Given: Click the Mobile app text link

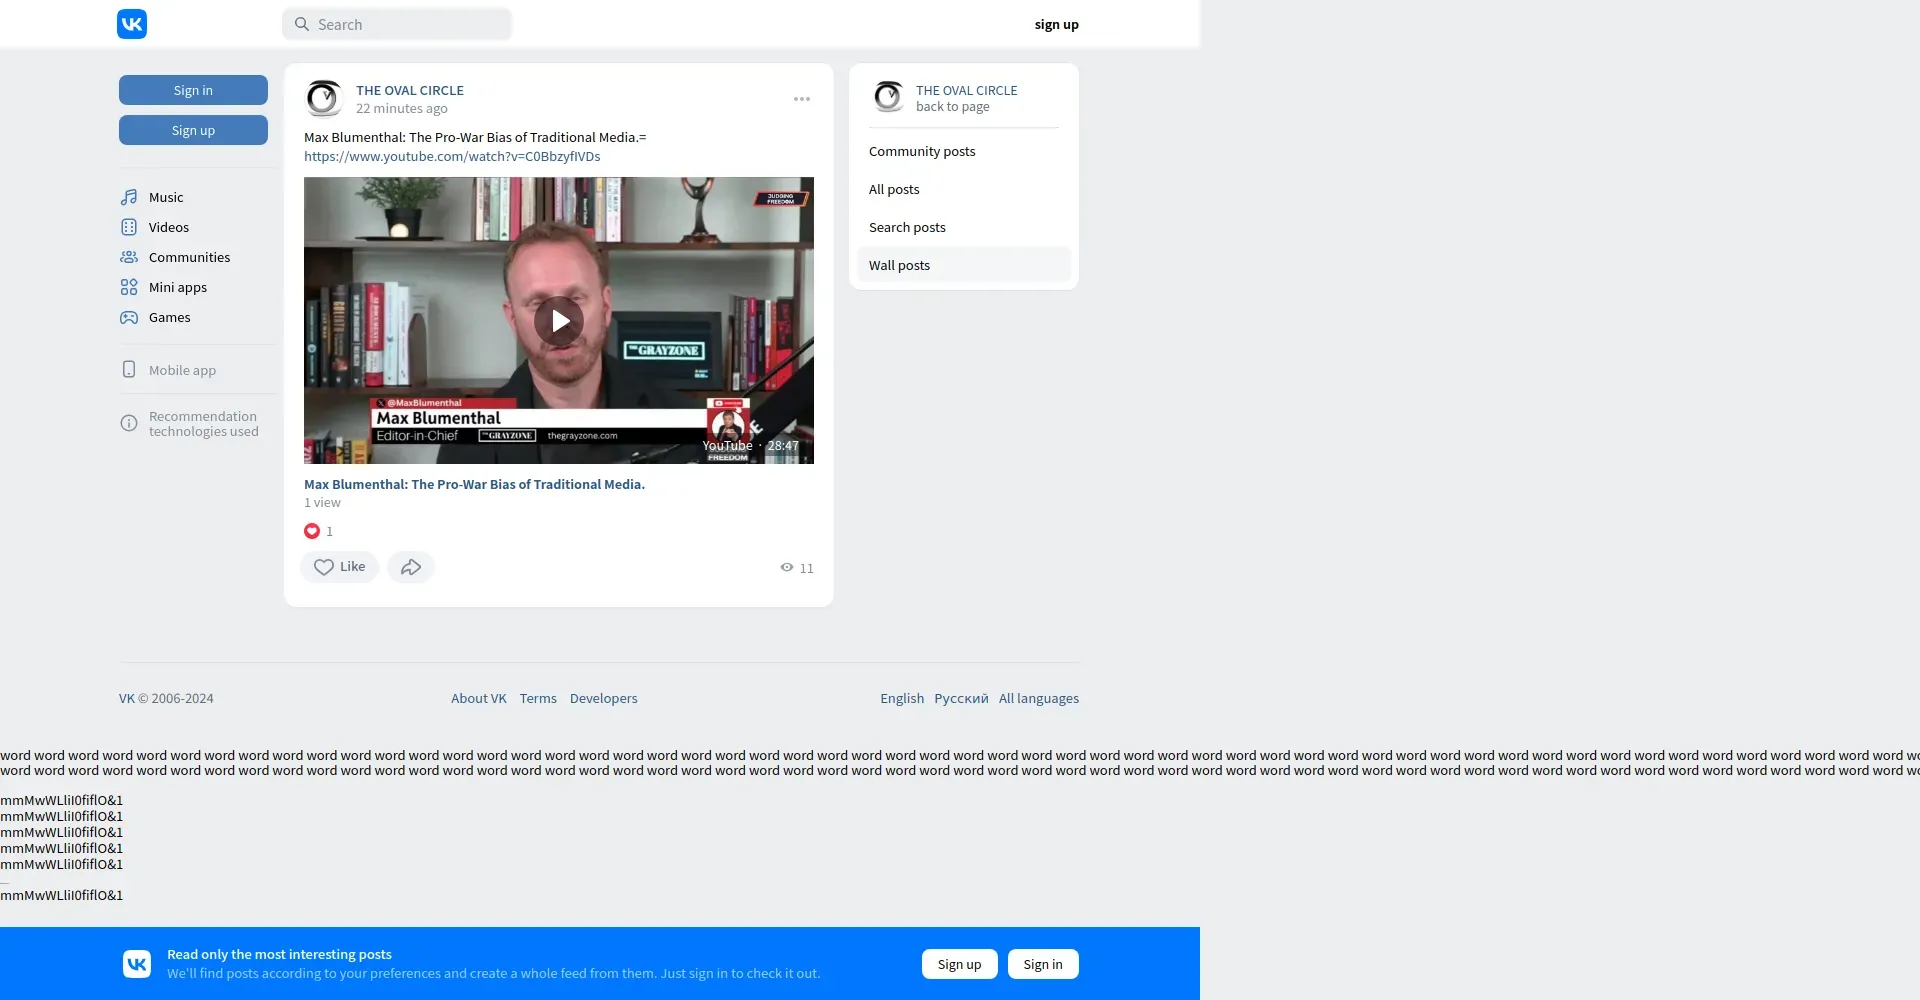Looking at the screenshot, I should click(183, 370).
